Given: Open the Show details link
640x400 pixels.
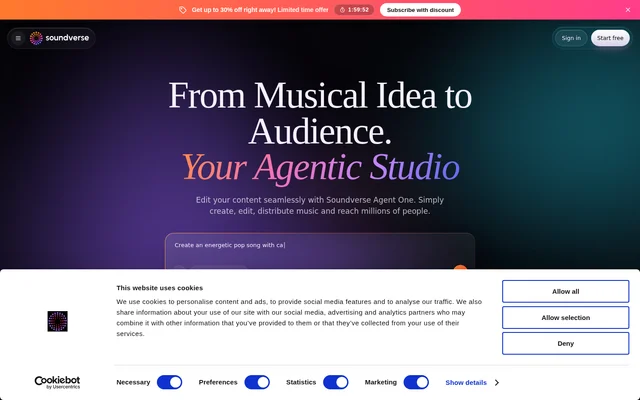Looking at the screenshot, I should (x=466, y=382).
